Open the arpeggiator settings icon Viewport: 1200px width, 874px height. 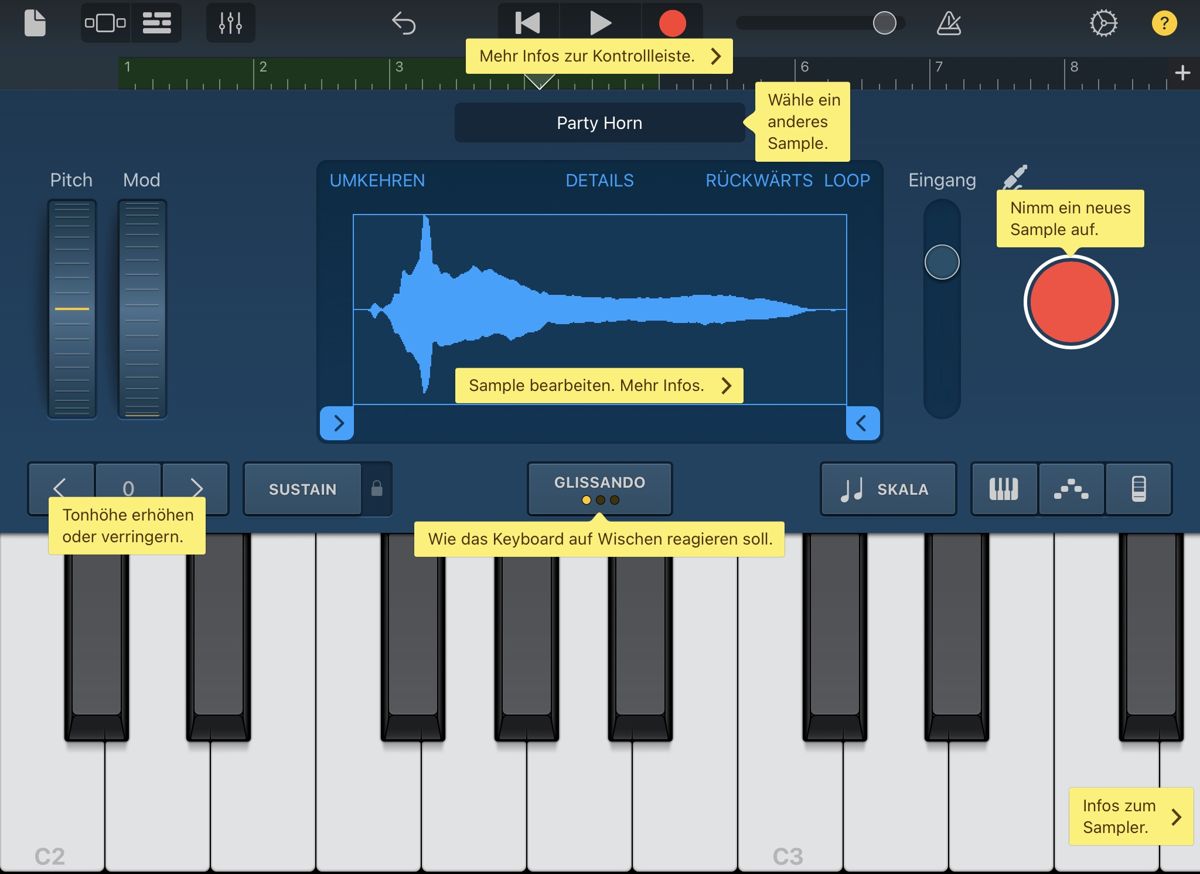tap(1071, 489)
